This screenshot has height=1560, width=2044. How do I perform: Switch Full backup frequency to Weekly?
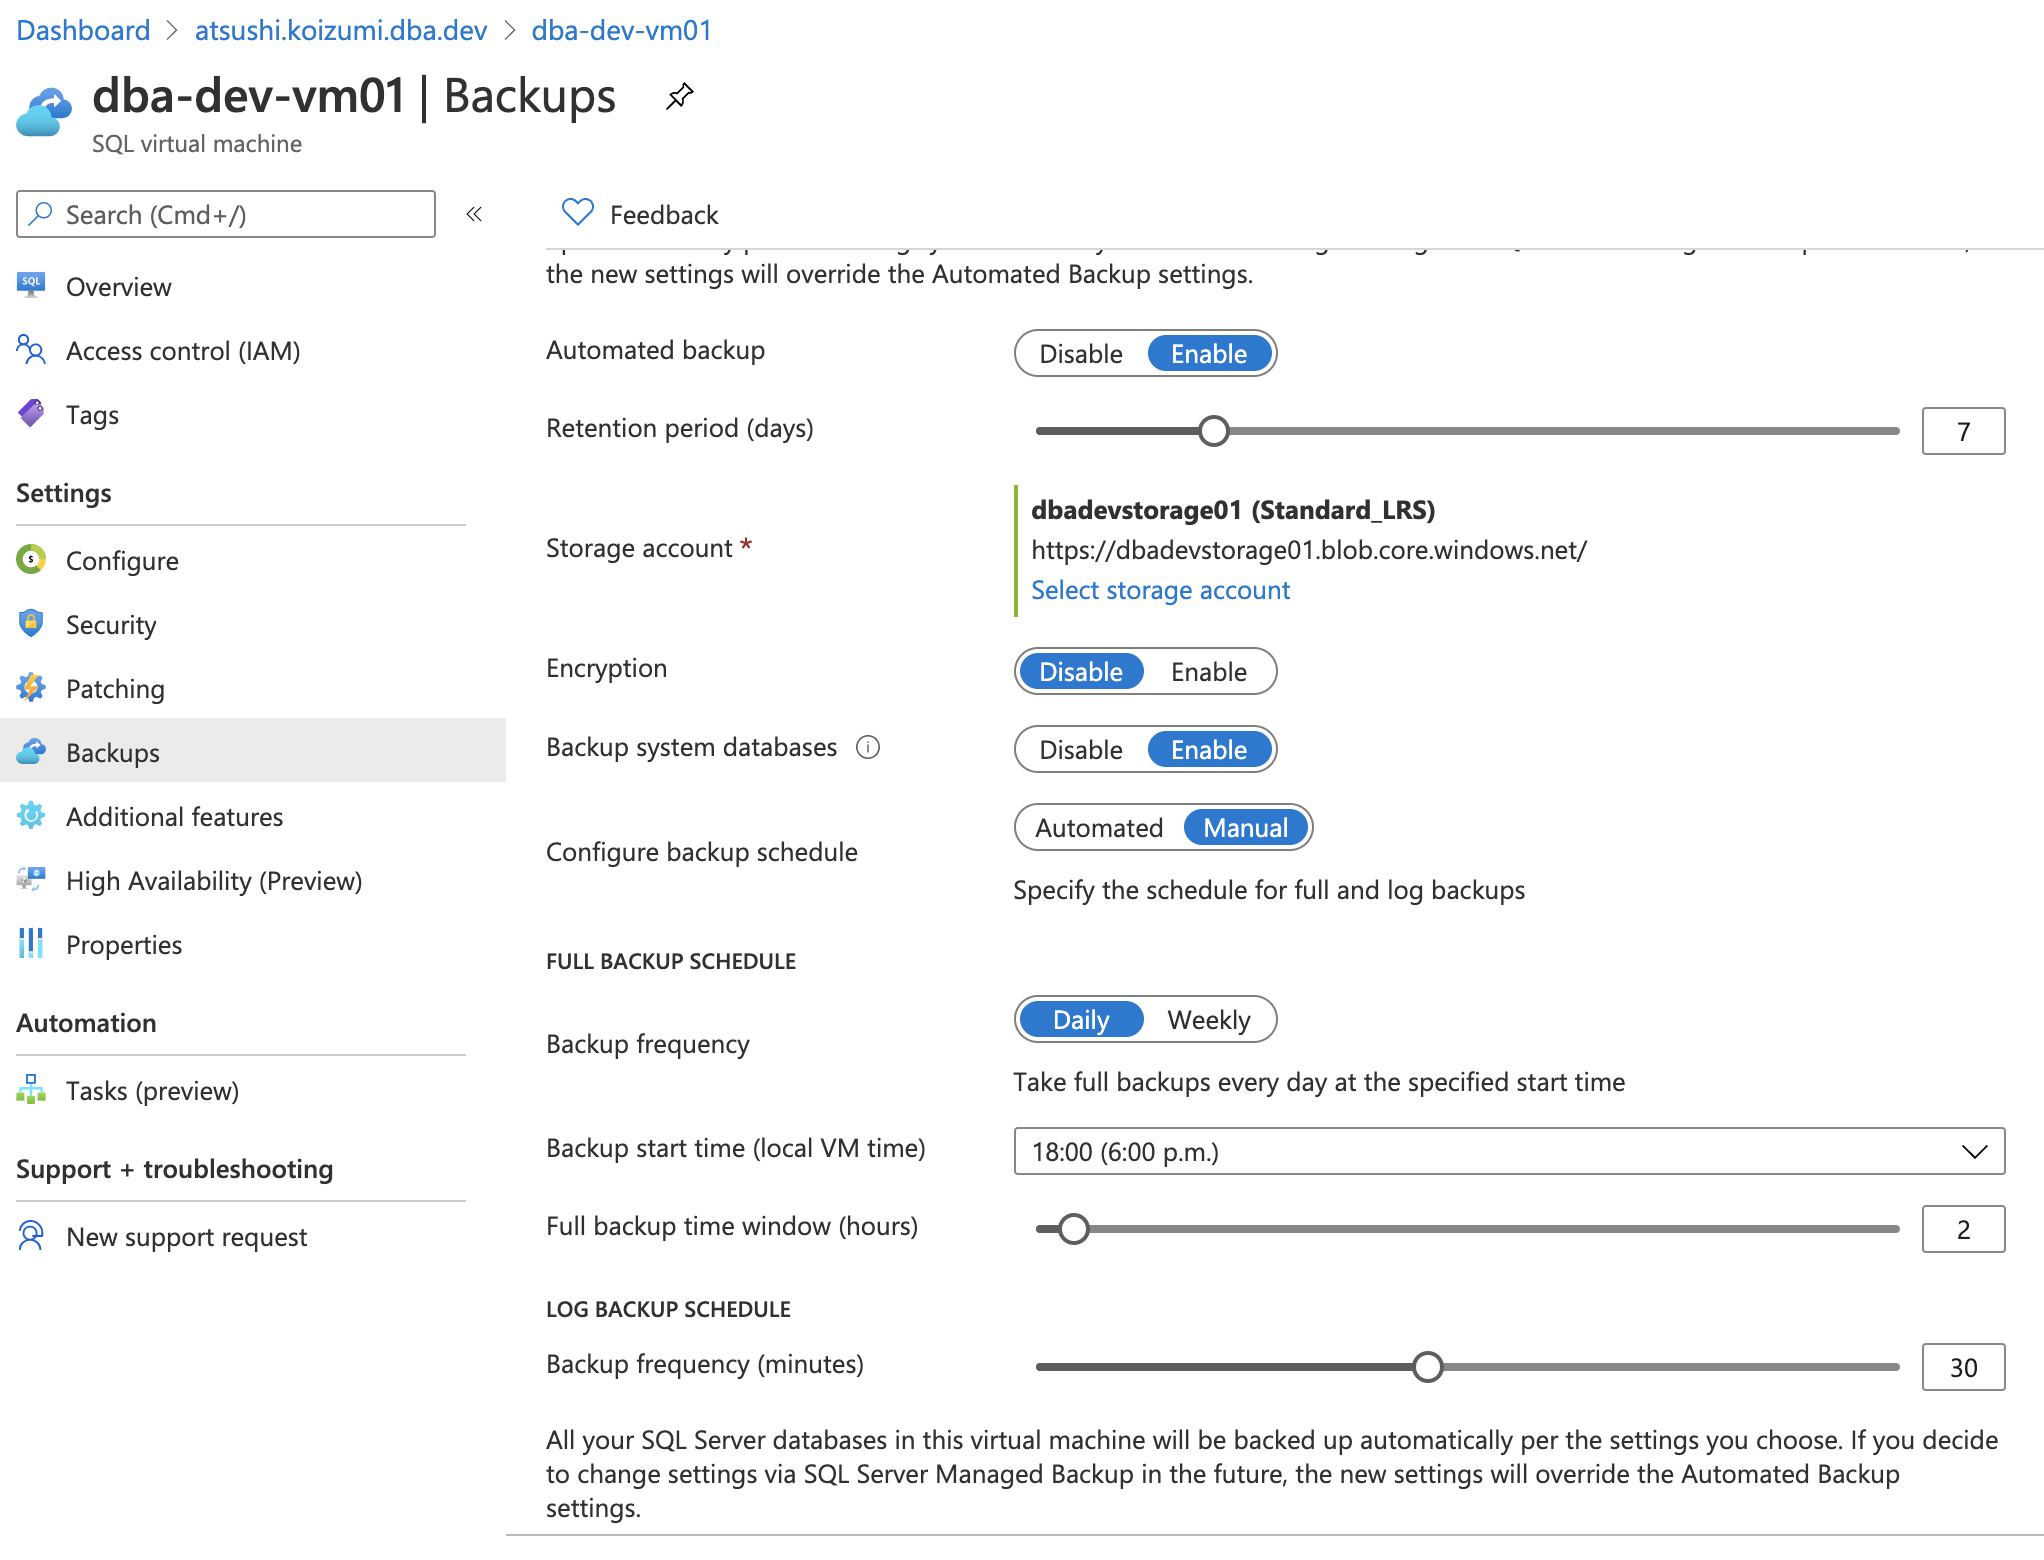pyautogui.click(x=1208, y=1020)
